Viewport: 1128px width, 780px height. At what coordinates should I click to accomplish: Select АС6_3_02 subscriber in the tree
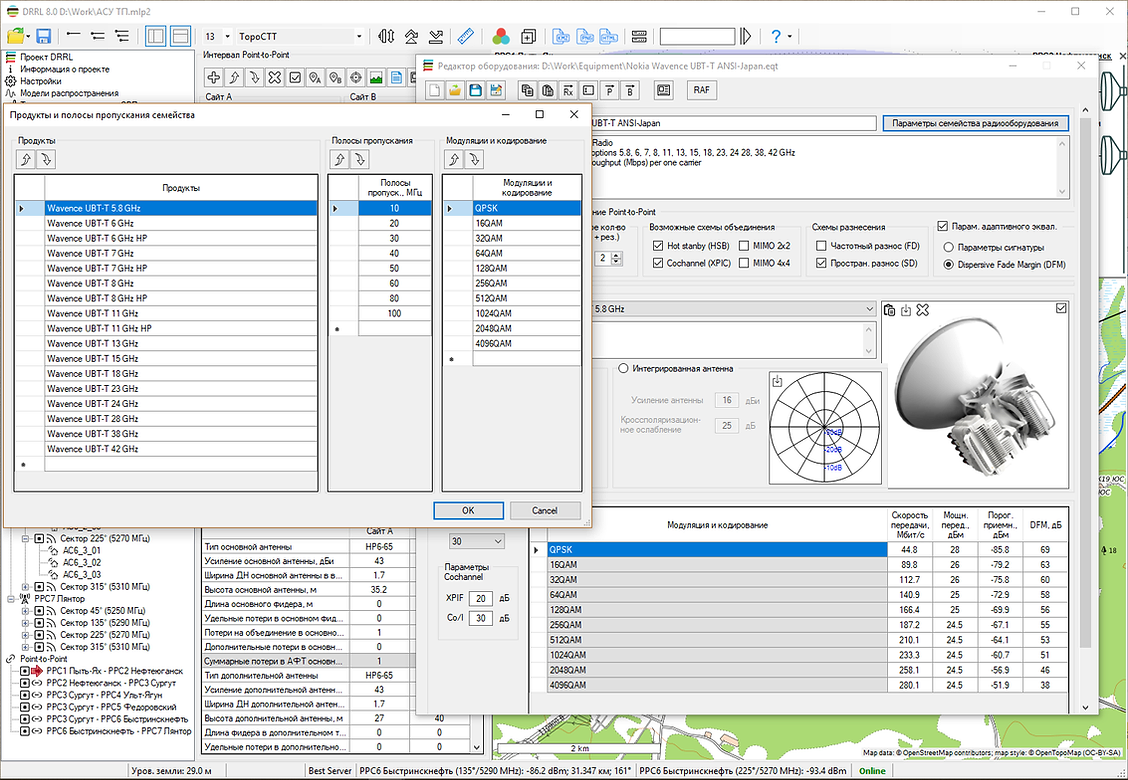(81, 563)
